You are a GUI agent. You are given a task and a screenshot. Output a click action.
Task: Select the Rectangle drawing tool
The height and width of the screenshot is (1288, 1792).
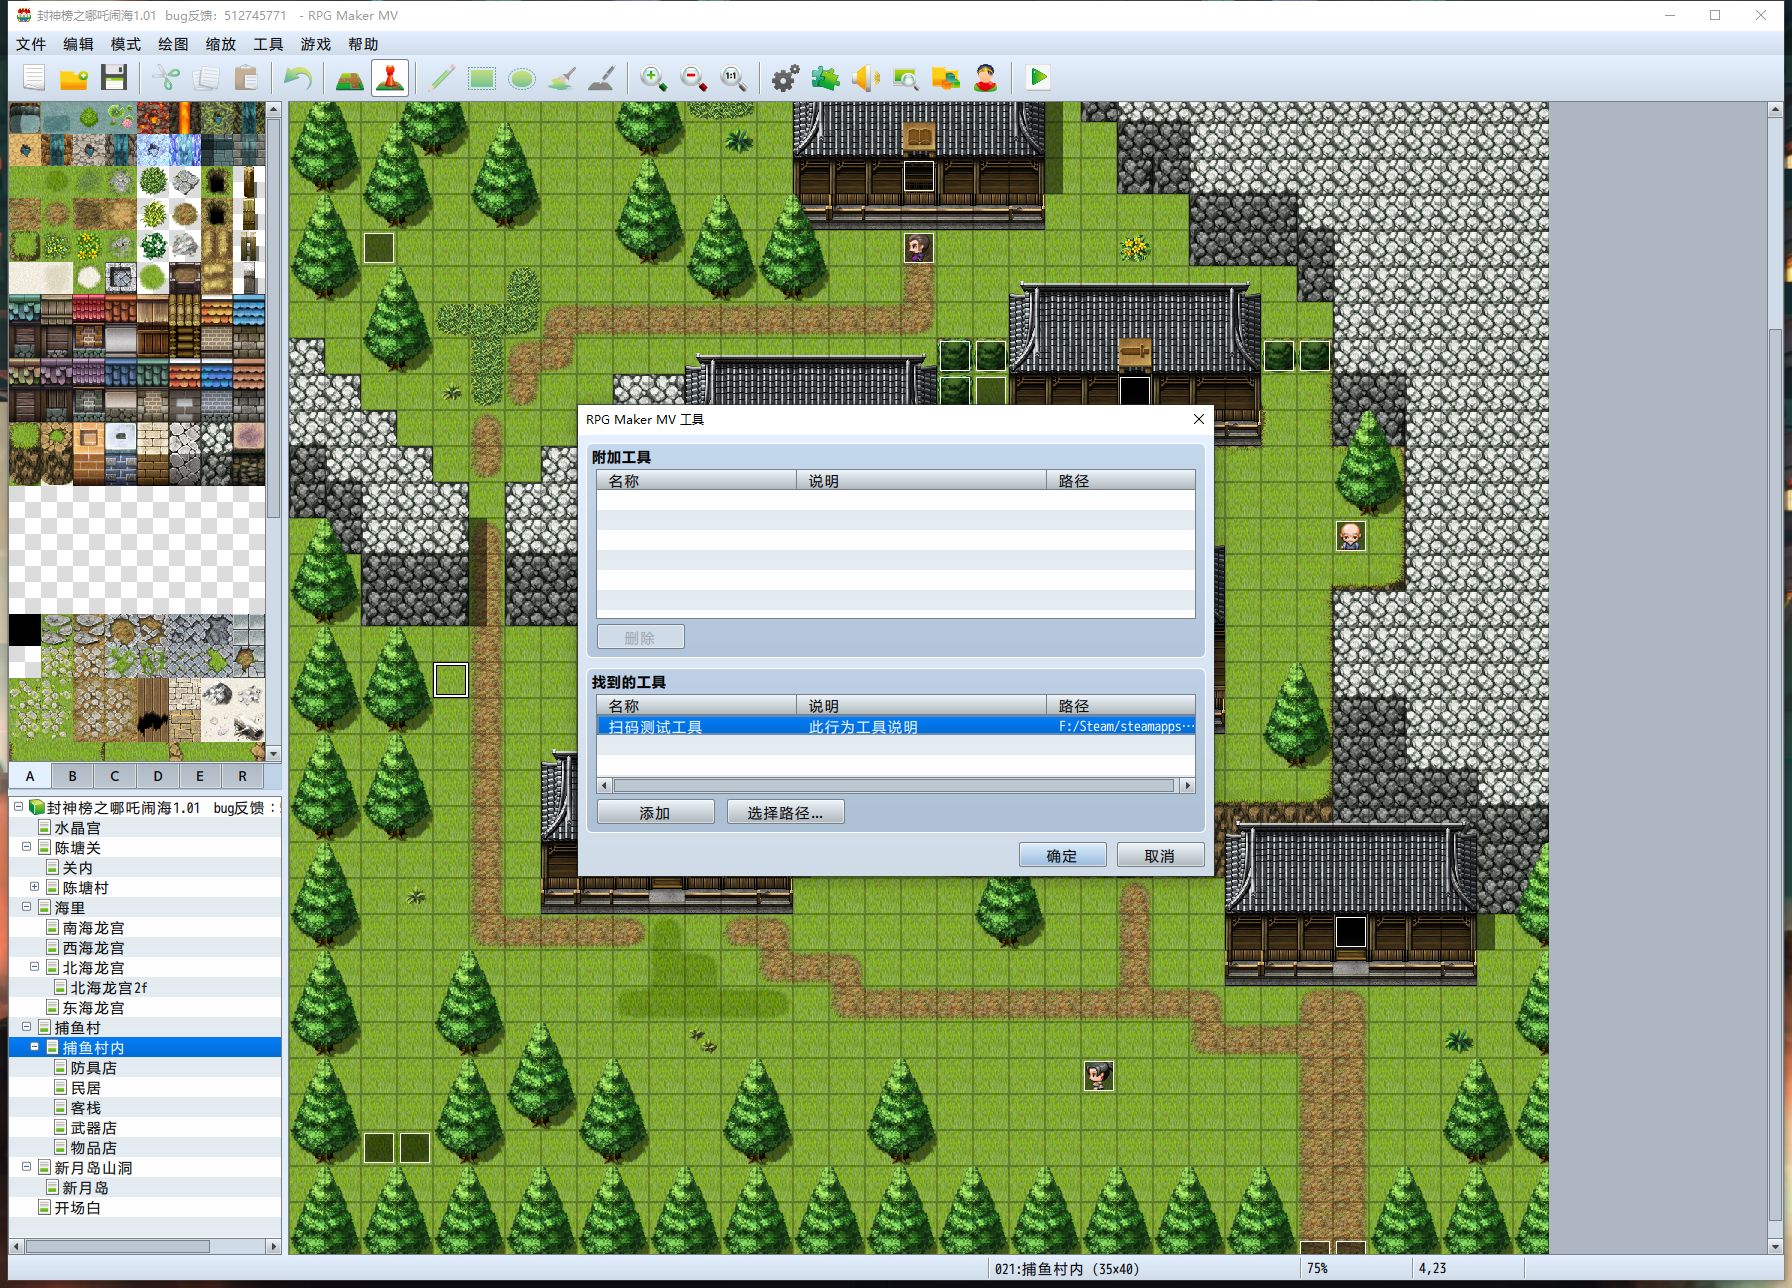[482, 78]
